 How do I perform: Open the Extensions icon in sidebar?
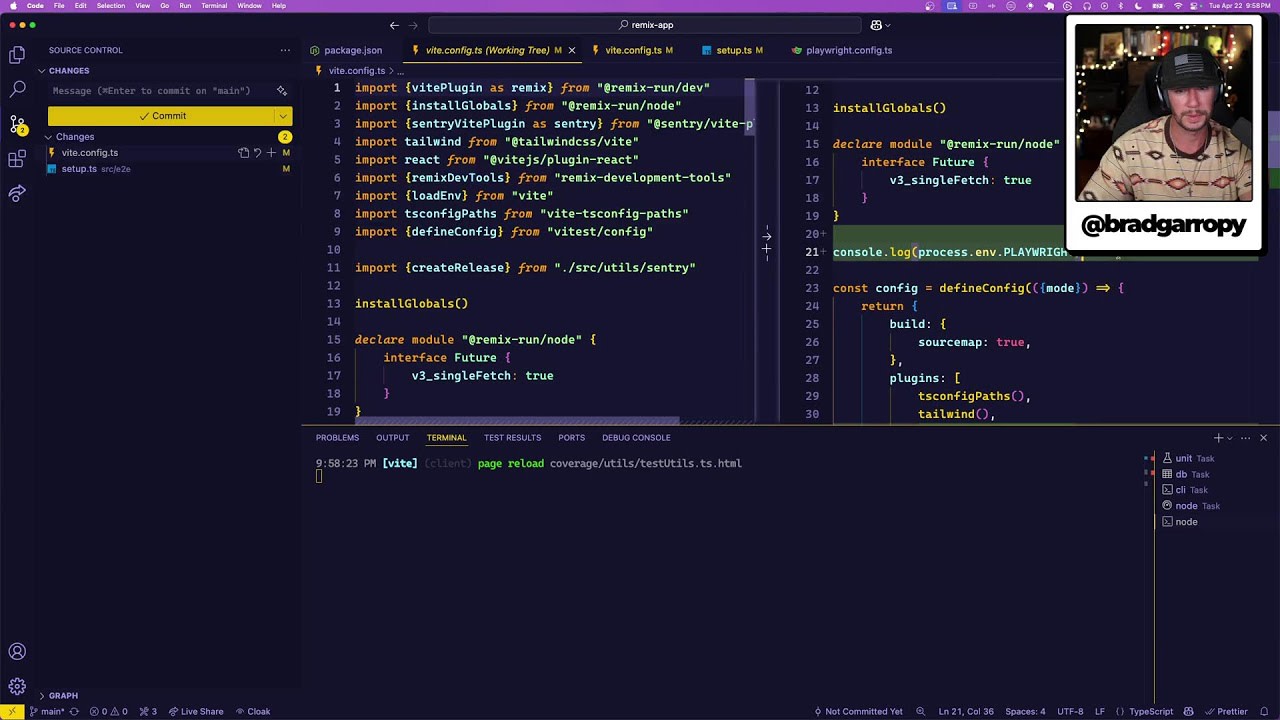(x=16, y=160)
